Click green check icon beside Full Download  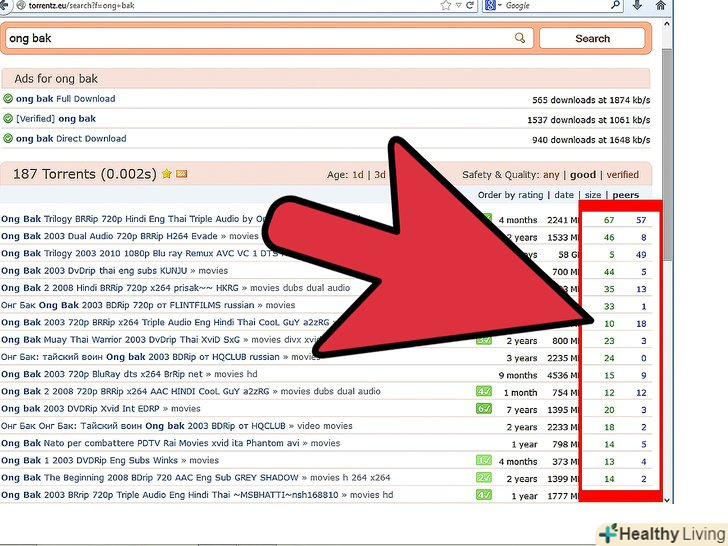(8, 98)
